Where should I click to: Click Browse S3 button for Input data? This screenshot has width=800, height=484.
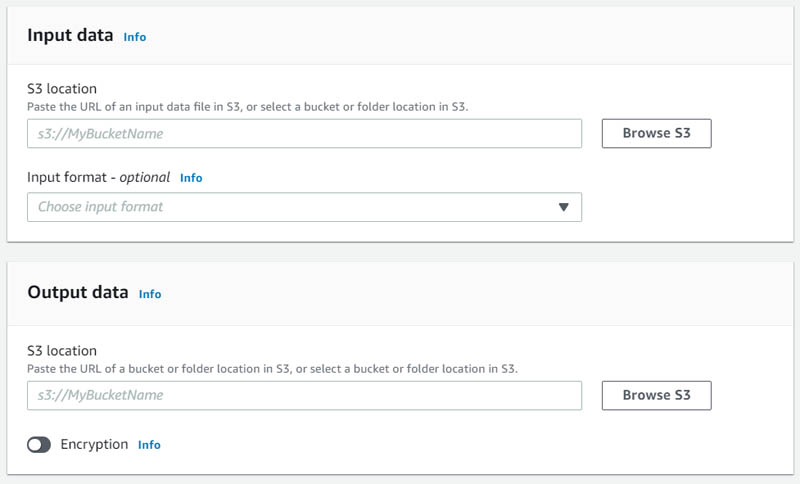pos(656,134)
